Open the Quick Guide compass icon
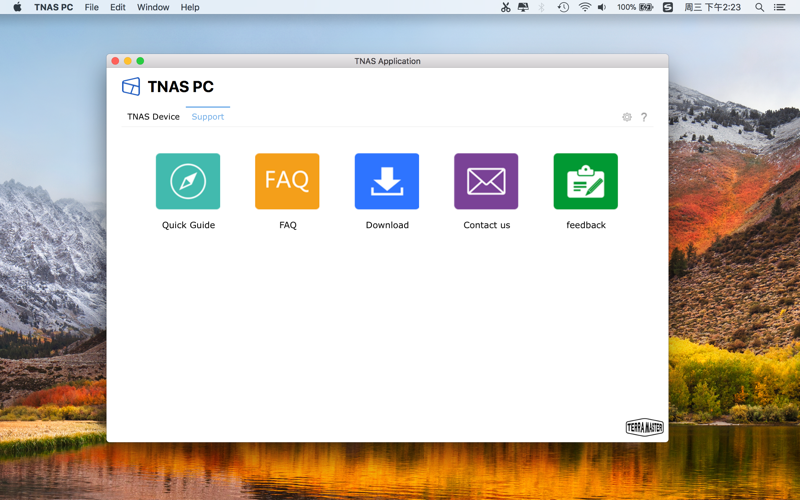 (x=188, y=181)
